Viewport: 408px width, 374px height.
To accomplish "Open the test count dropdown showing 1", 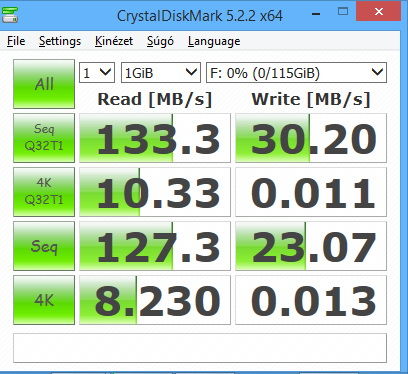I will [x=97, y=72].
